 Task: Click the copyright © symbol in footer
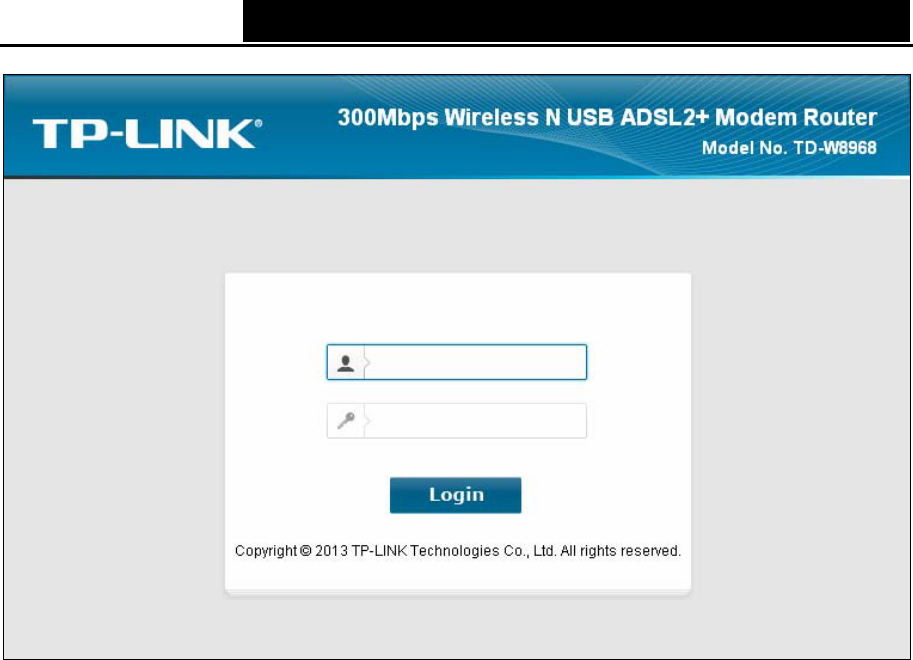tap(306, 550)
